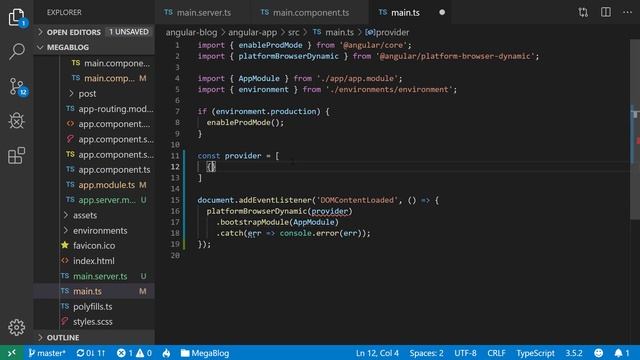This screenshot has width=640, height=360.
Task: Open styles.scss in the explorer
Action: click(x=93, y=322)
